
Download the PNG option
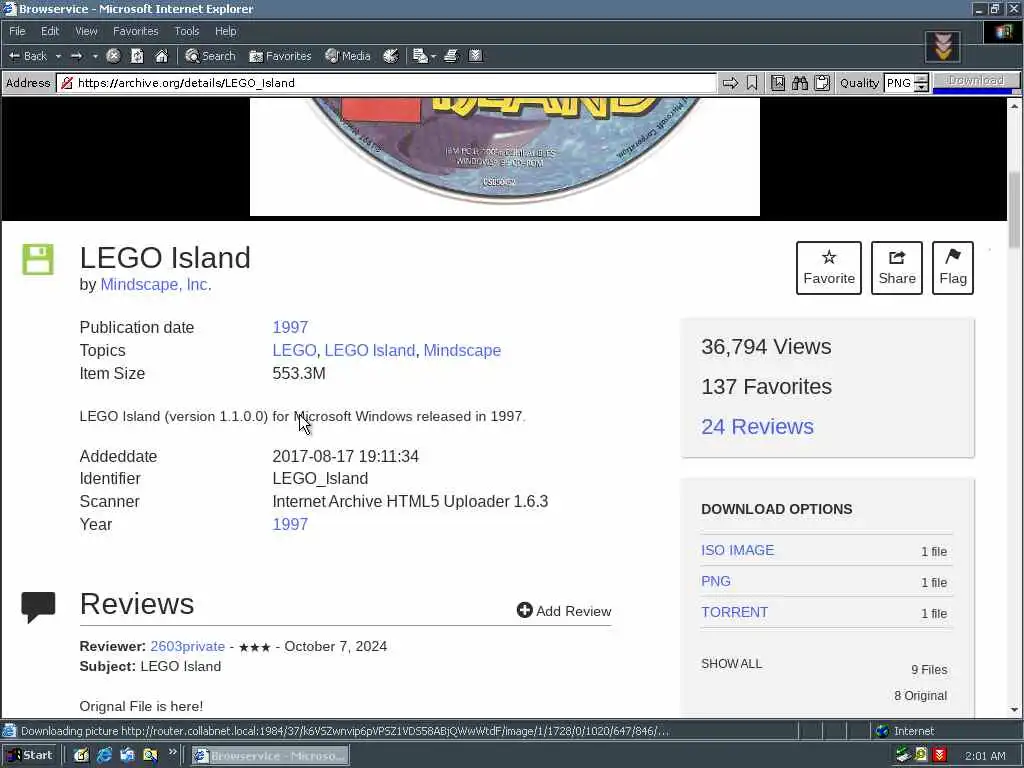click(716, 581)
